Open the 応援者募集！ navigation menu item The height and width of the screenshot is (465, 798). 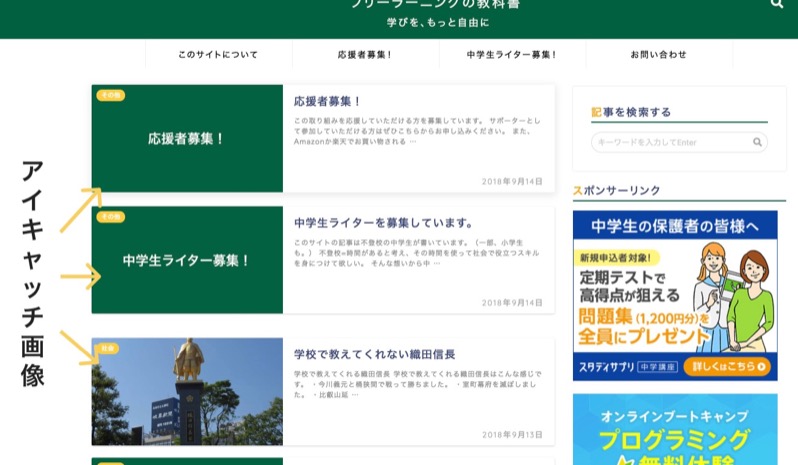tap(365, 54)
